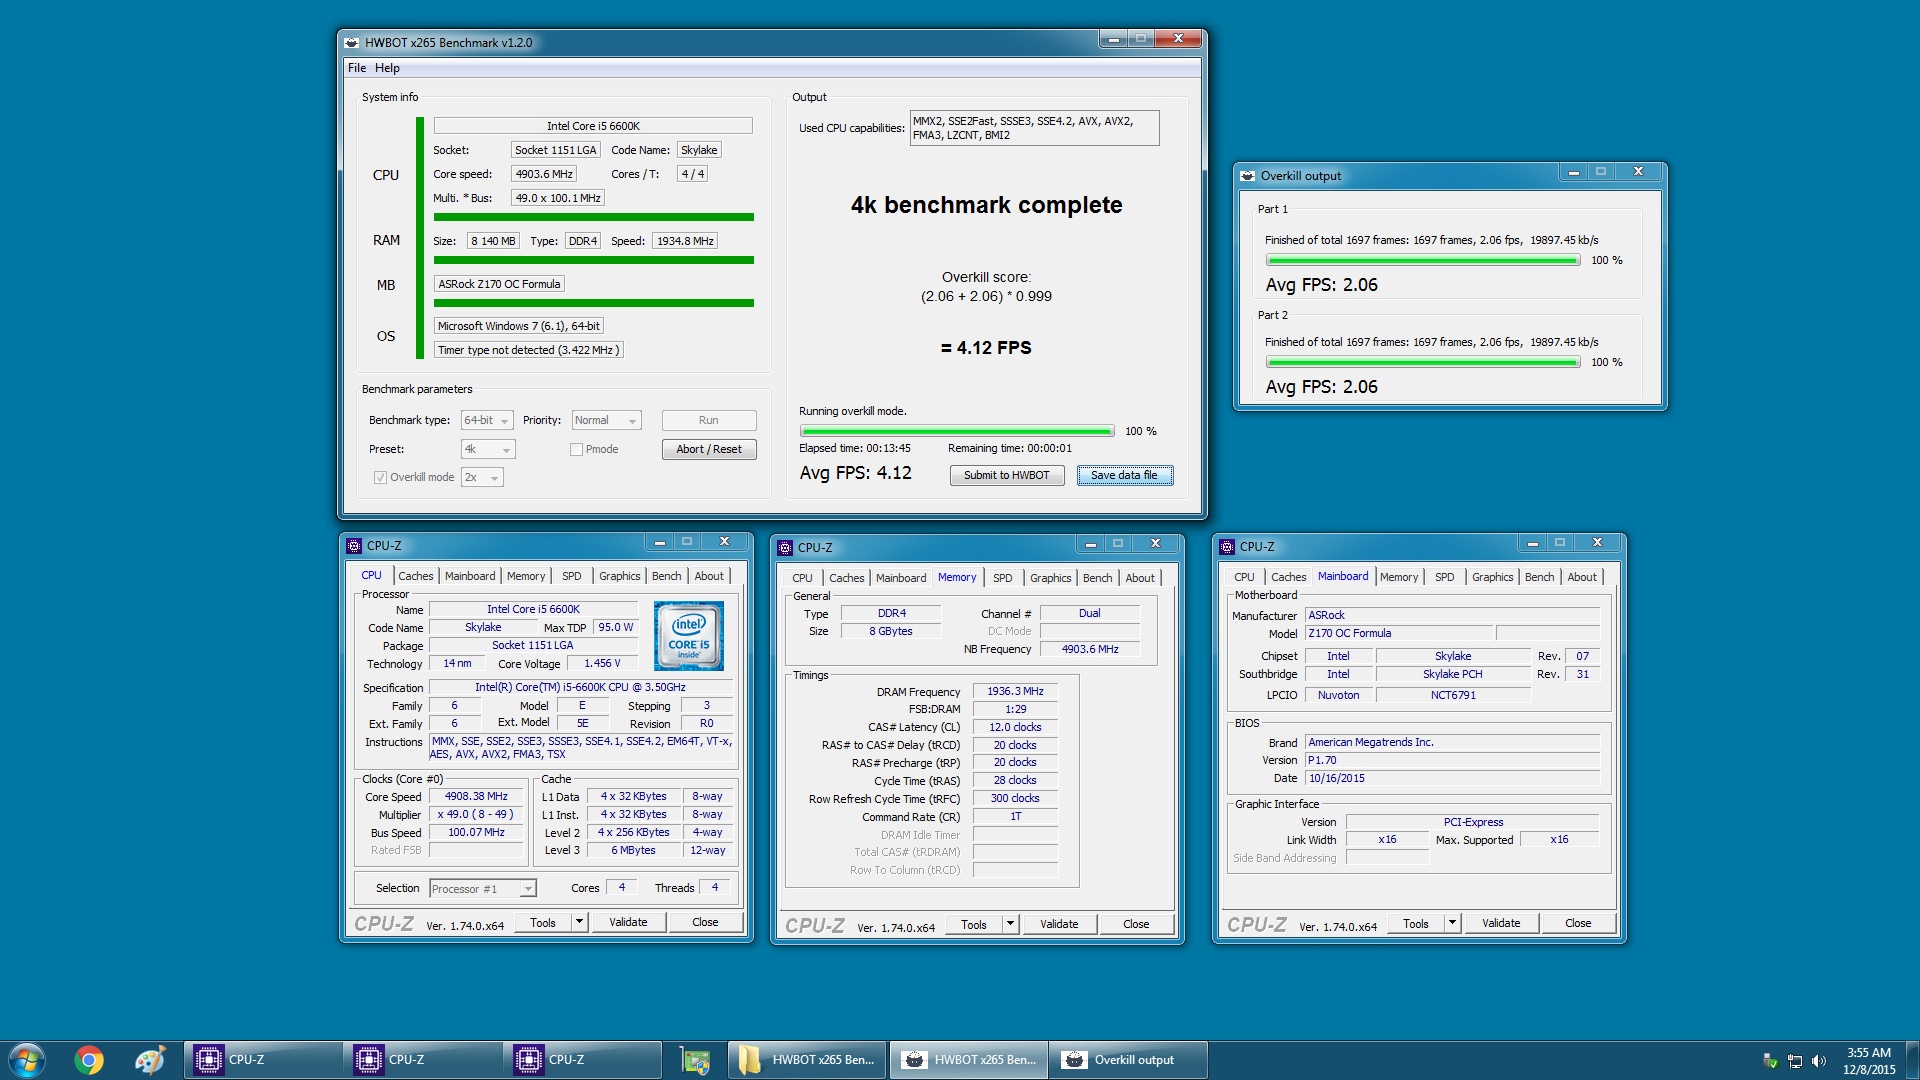Open the Caches tab in the CPU tab CPU-Z window
This screenshot has width=1920, height=1080.
tap(415, 576)
